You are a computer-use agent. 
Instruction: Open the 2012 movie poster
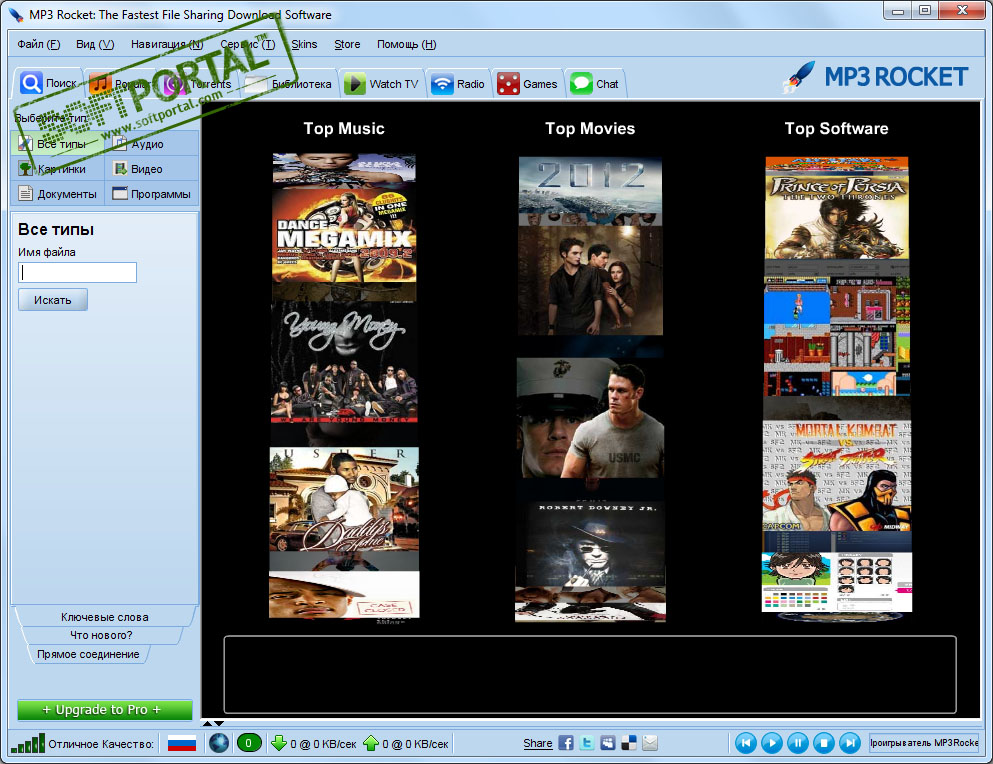(x=590, y=186)
